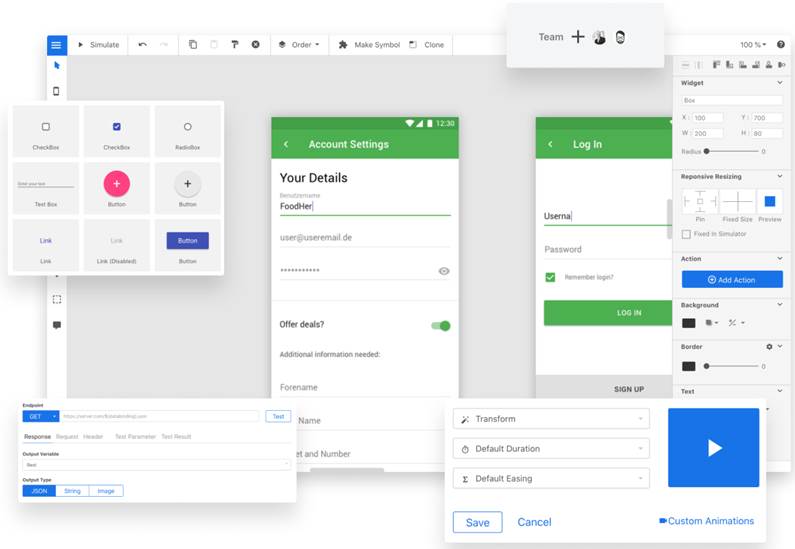Click the copy icon in toolbar

click(193, 45)
